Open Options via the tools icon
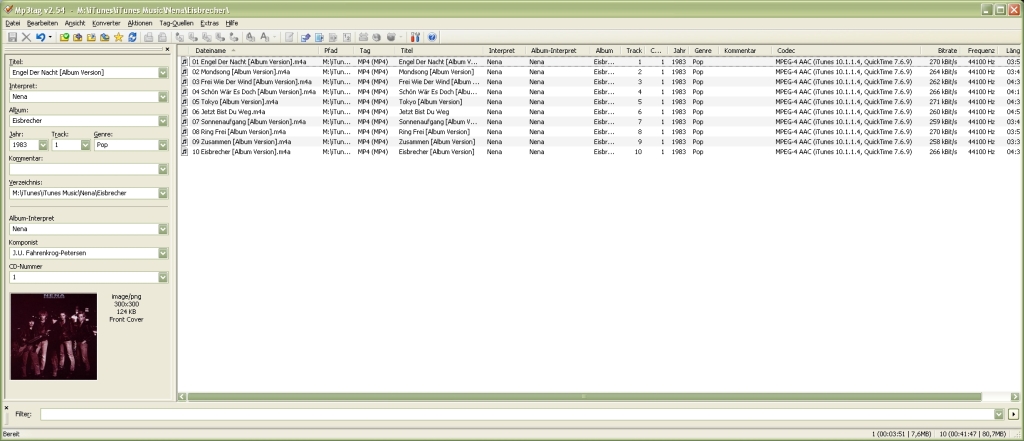 point(417,37)
